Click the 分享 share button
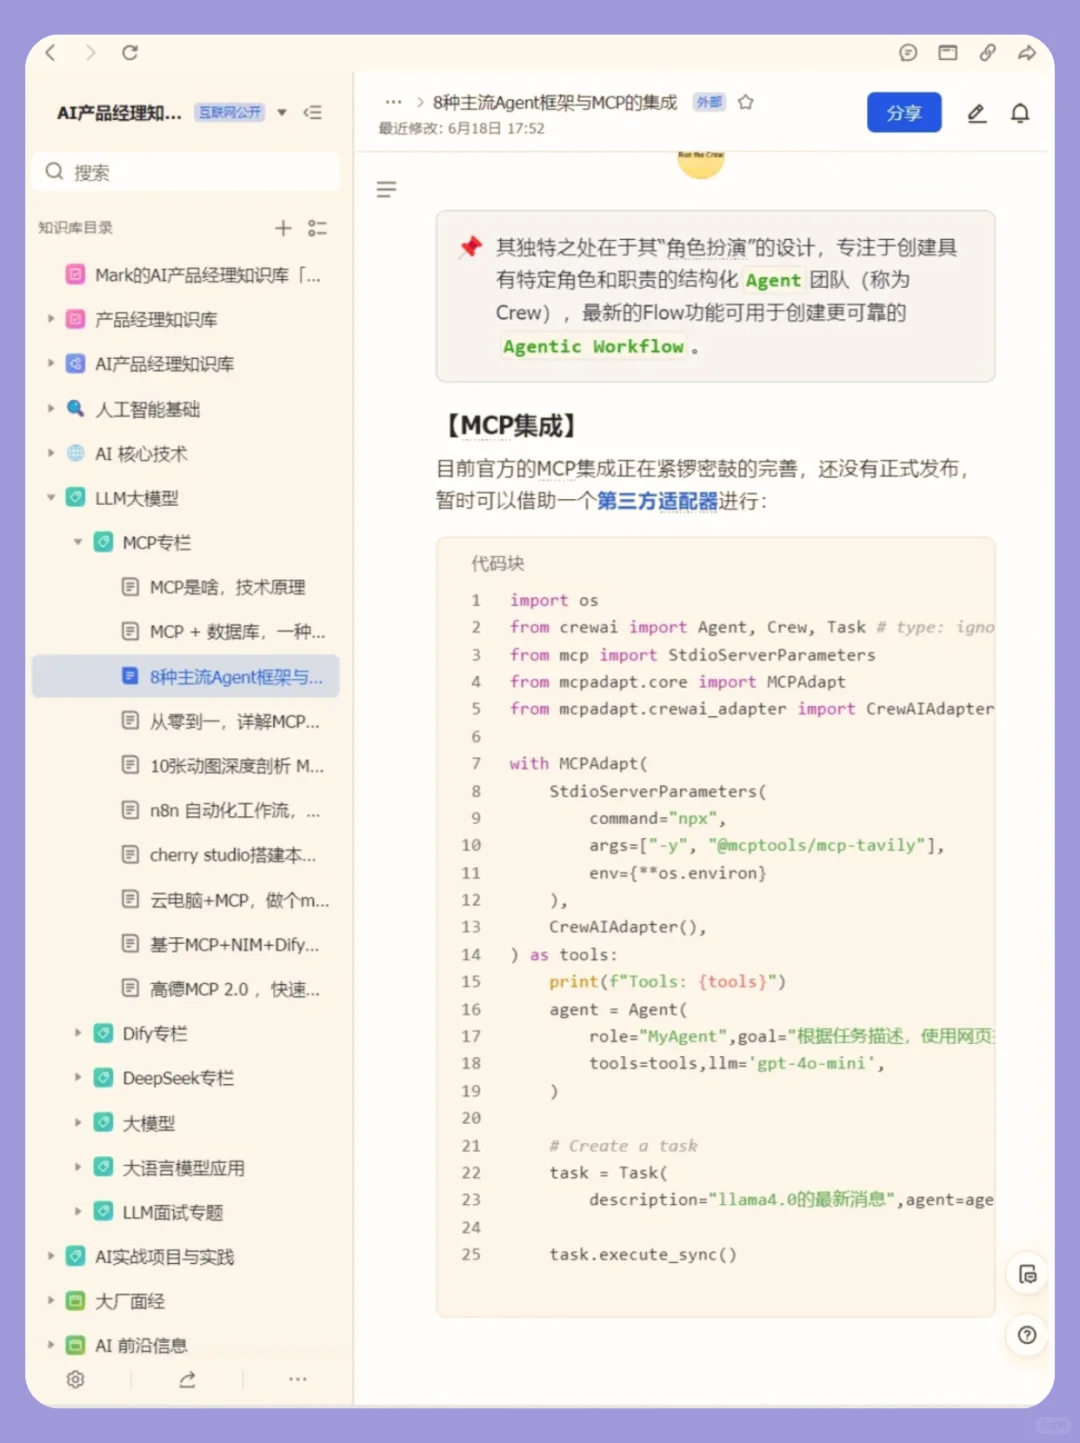1080x1443 pixels. click(x=904, y=113)
